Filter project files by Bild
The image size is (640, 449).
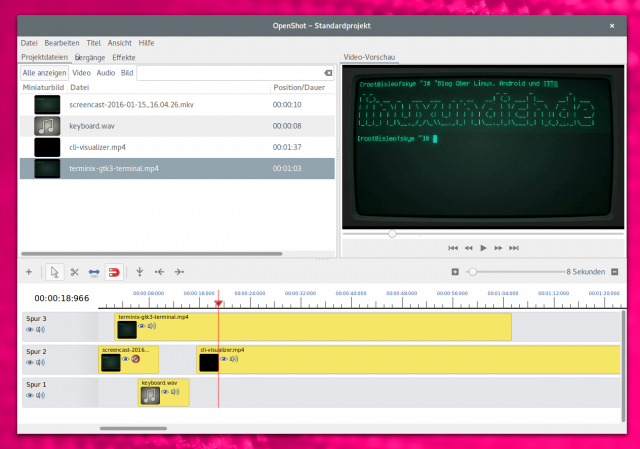pos(127,73)
